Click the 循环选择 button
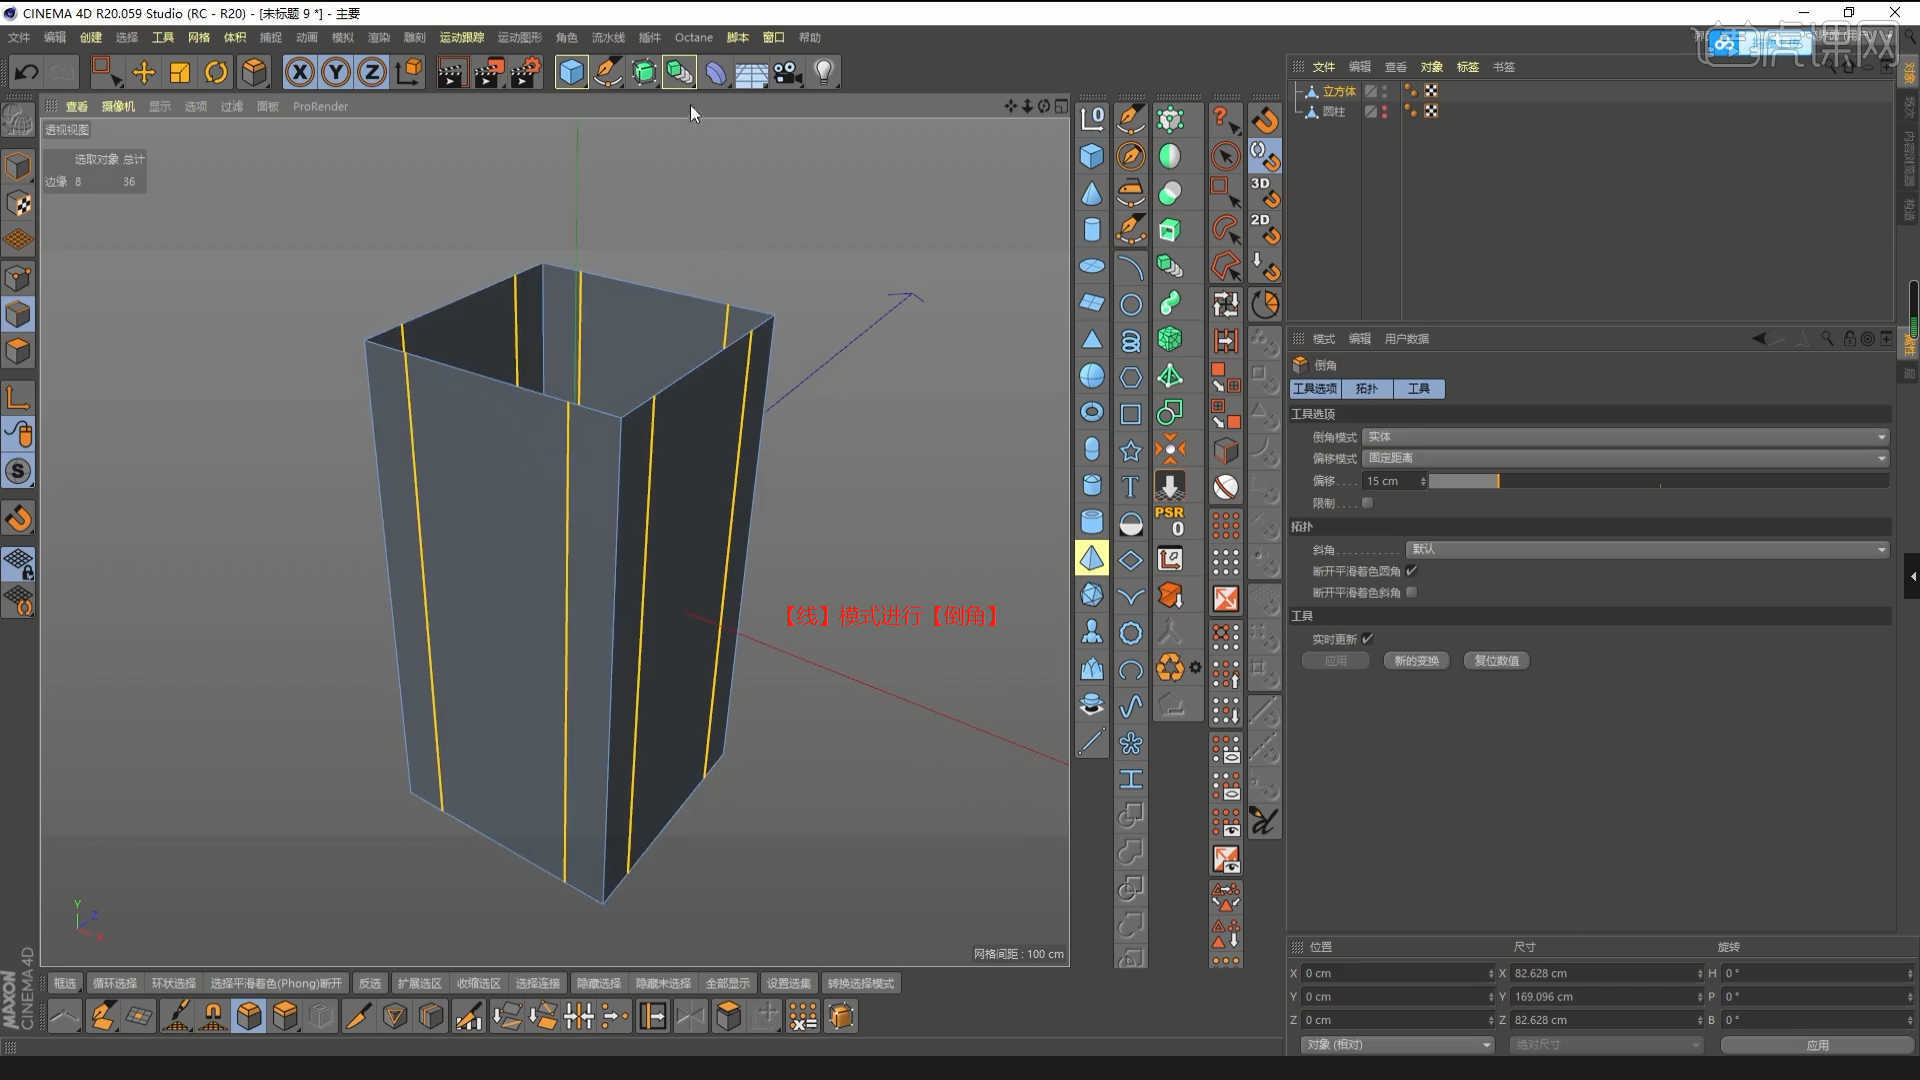 (x=114, y=983)
